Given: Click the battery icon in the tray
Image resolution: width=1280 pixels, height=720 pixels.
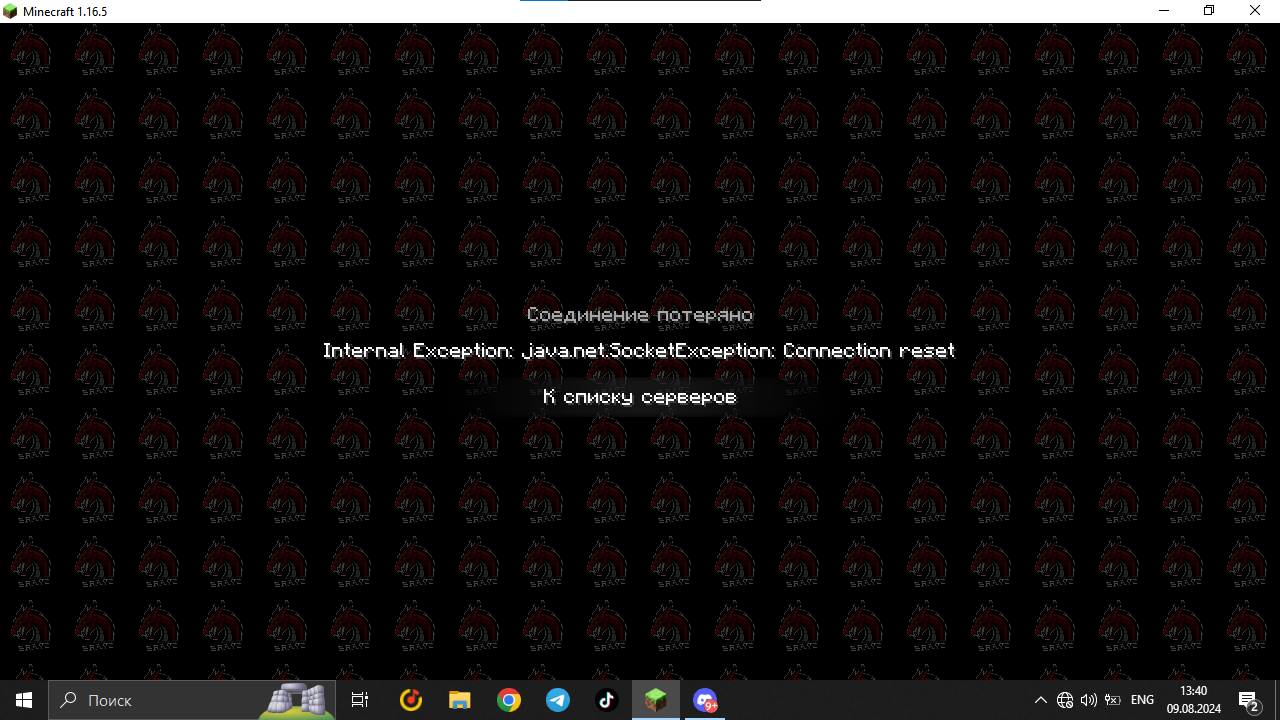Looking at the screenshot, I should (1112, 700).
